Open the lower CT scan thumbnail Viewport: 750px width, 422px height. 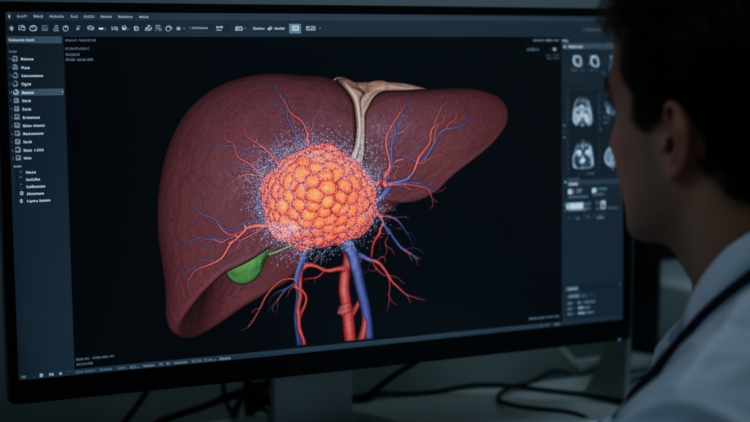583,156
